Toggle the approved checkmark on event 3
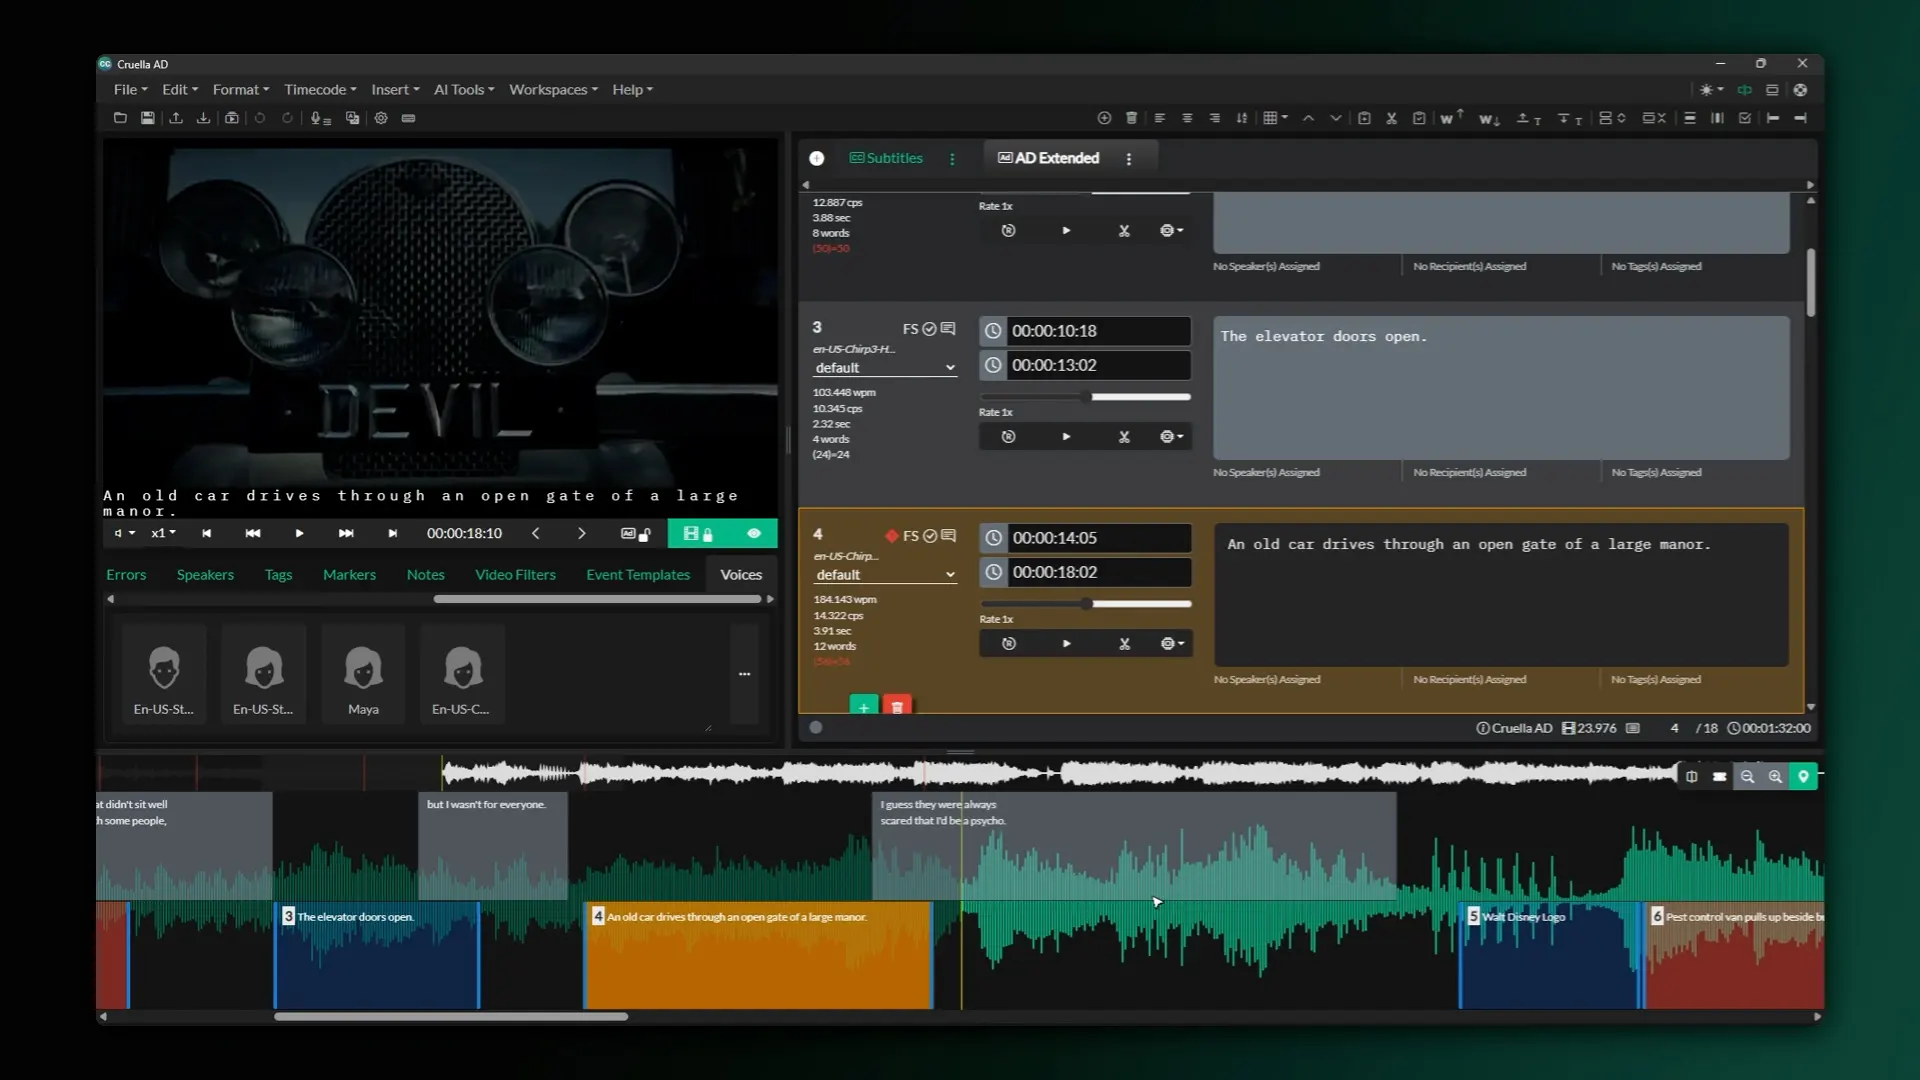 929,329
